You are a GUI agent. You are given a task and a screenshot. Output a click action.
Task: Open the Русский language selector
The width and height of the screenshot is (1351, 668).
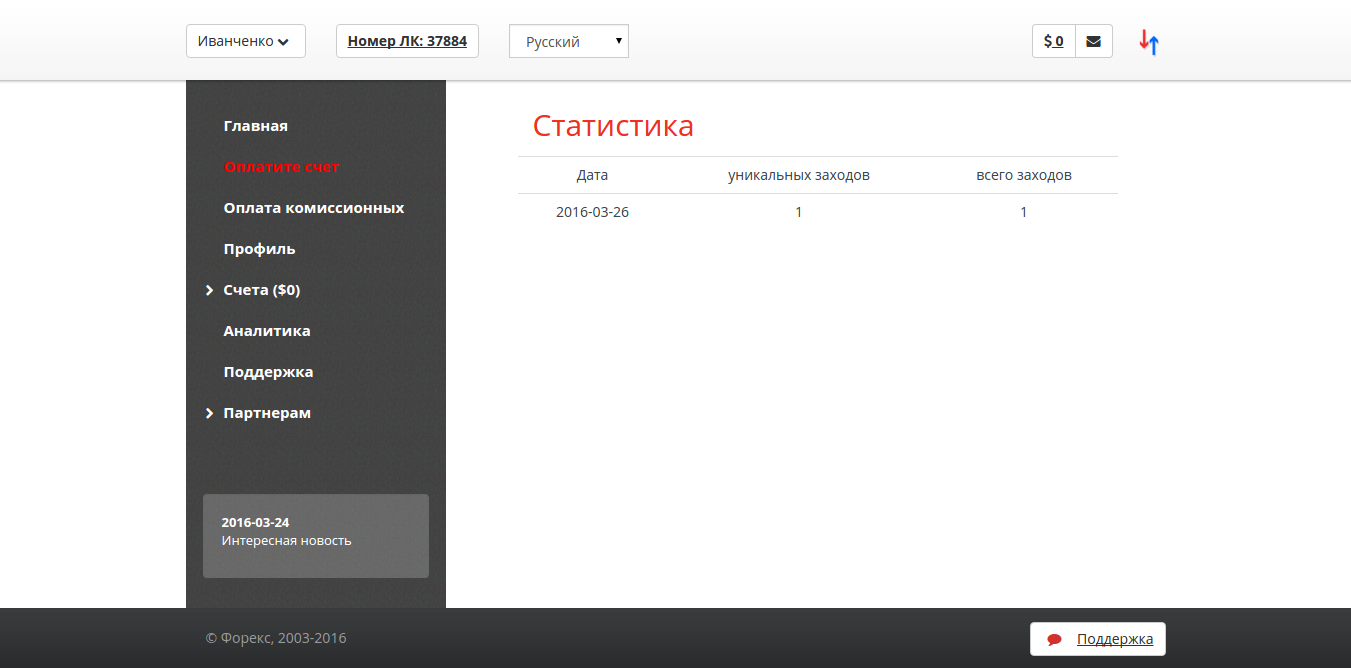click(569, 41)
